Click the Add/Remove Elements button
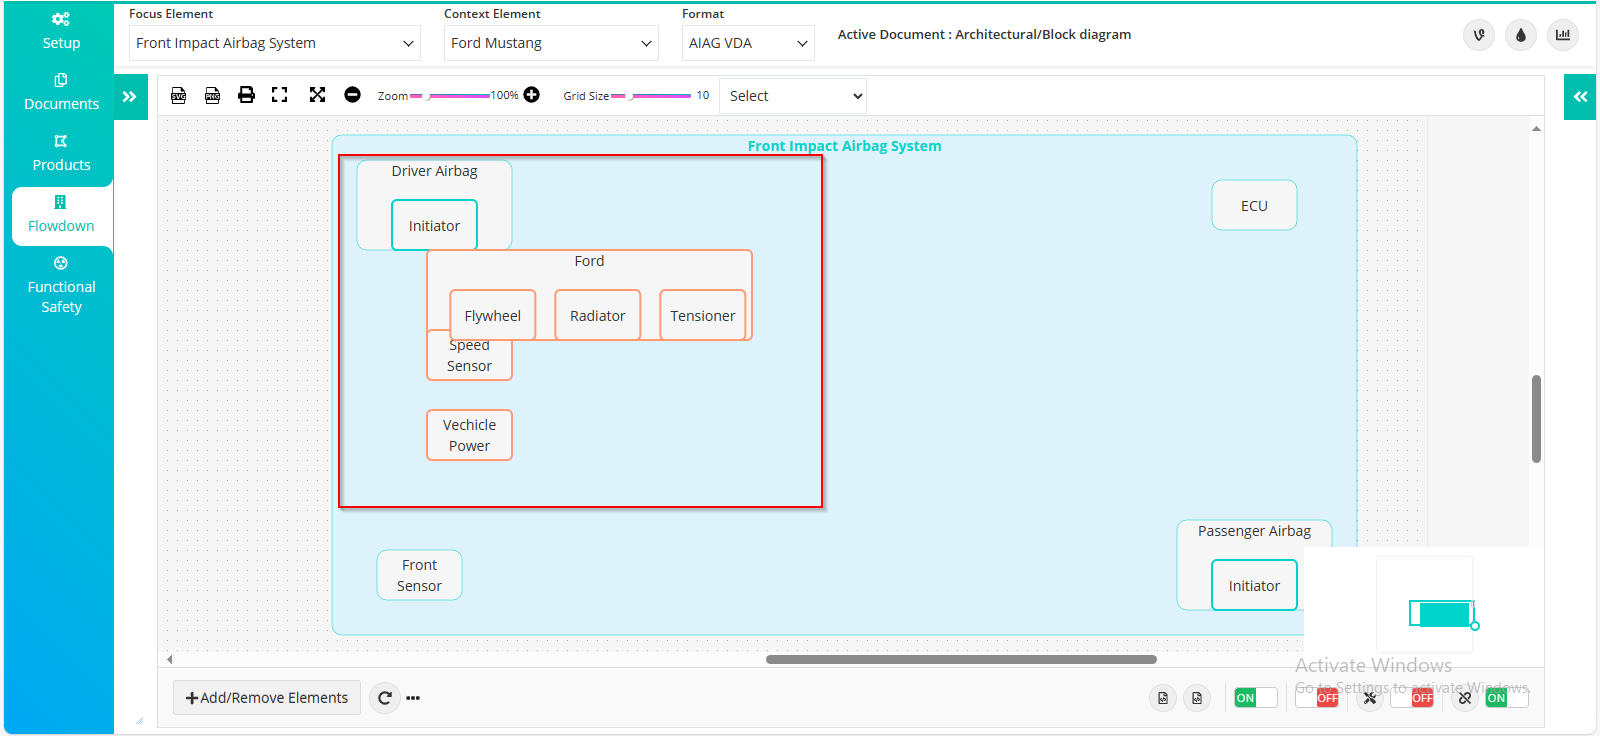 pos(267,698)
